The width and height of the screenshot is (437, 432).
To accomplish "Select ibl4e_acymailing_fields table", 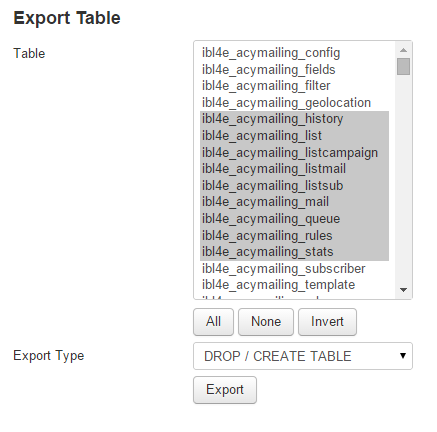I will coord(294,69).
